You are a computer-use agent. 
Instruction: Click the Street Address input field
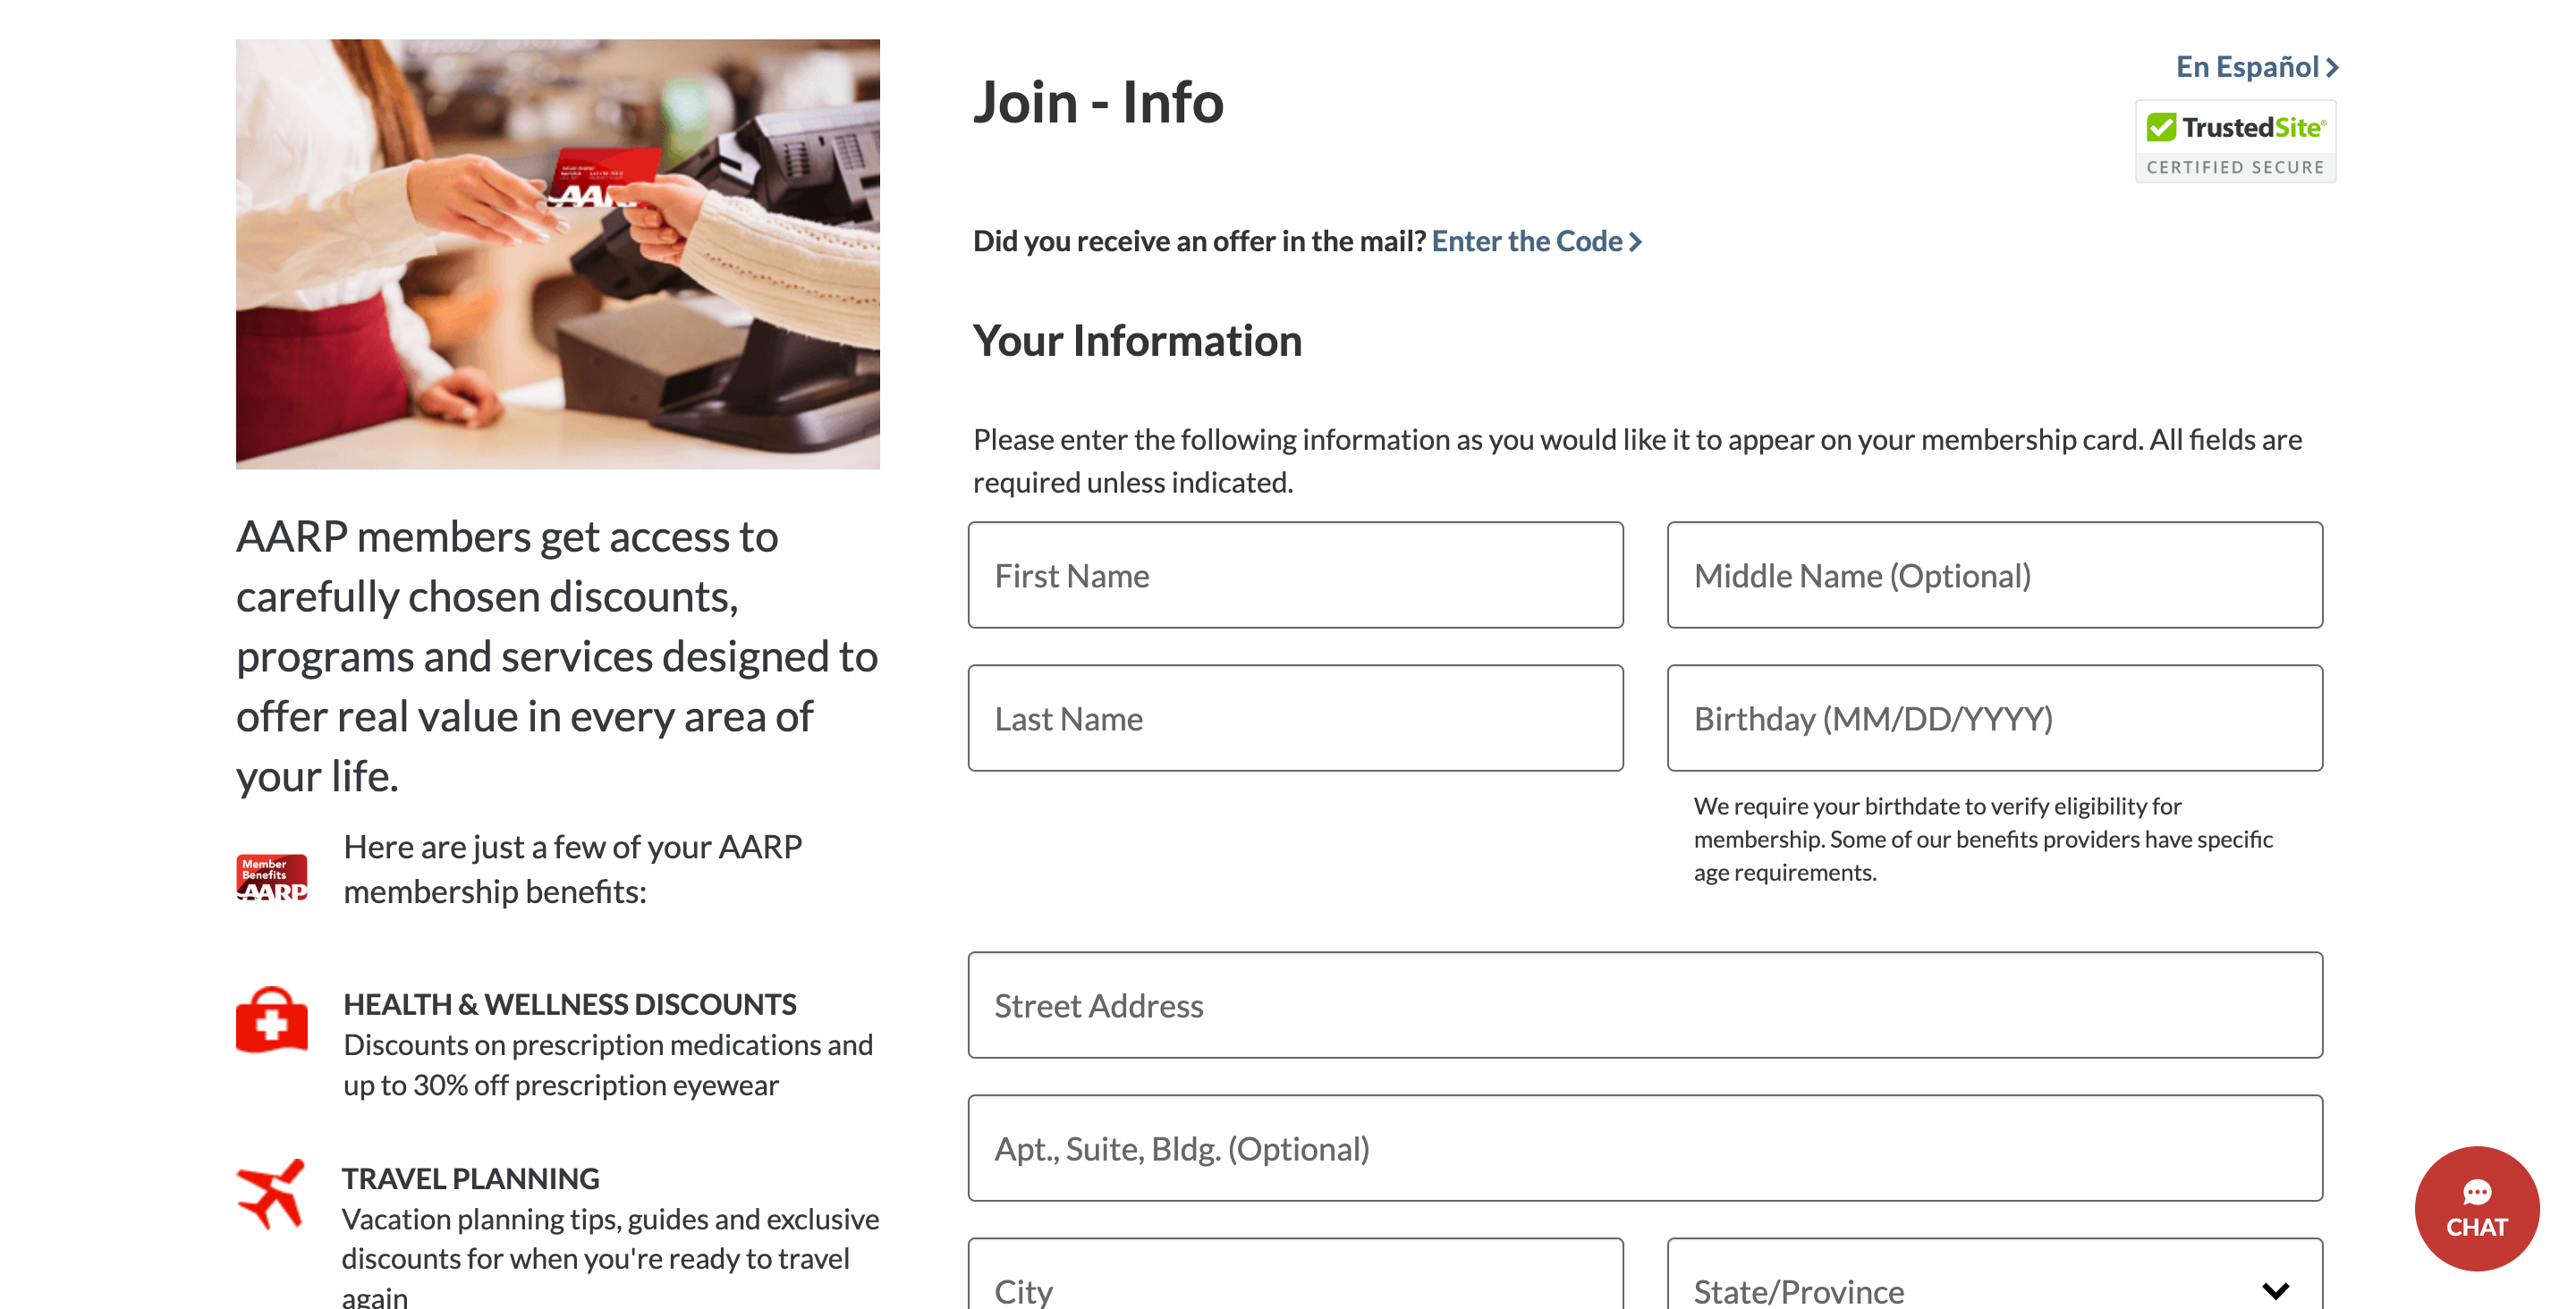tap(1644, 1005)
